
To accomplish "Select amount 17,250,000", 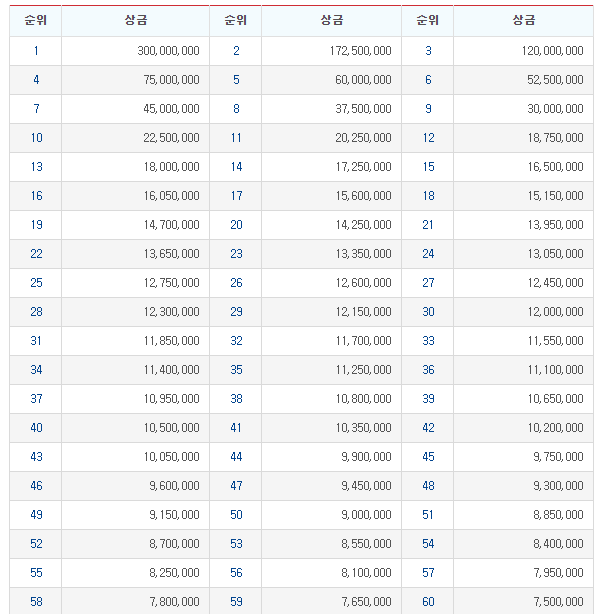I will 363,167.
